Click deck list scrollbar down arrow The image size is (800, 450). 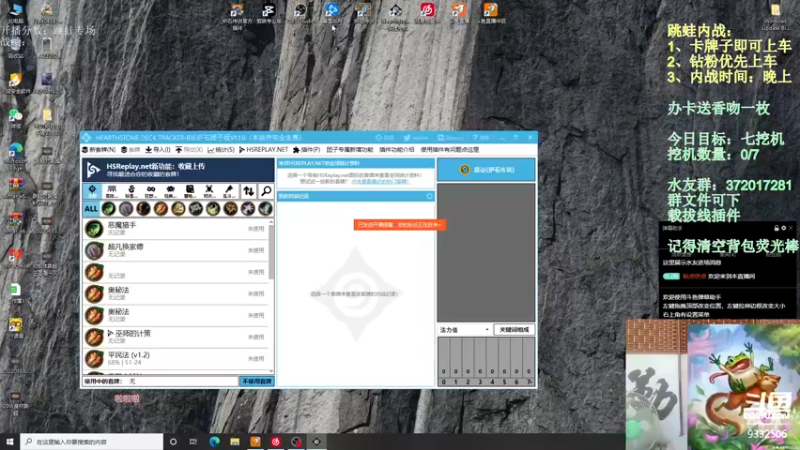271,371
